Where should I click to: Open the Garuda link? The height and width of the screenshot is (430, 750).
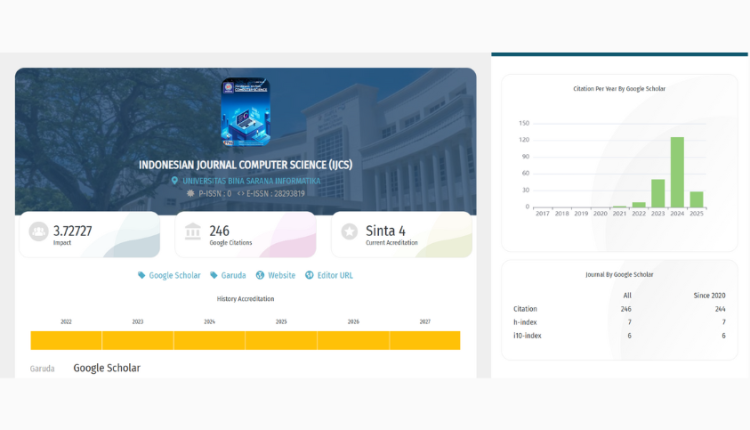point(233,276)
